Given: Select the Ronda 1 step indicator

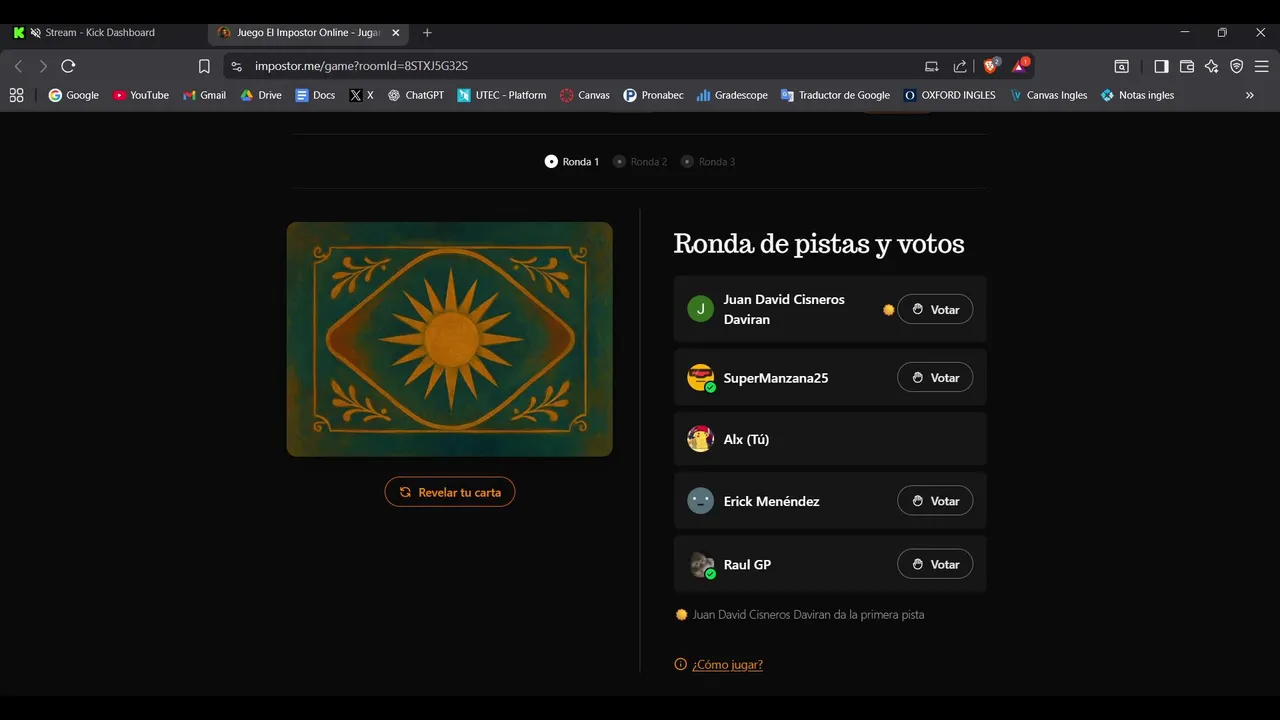Looking at the screenshot, I should click(x=572, y=162).
